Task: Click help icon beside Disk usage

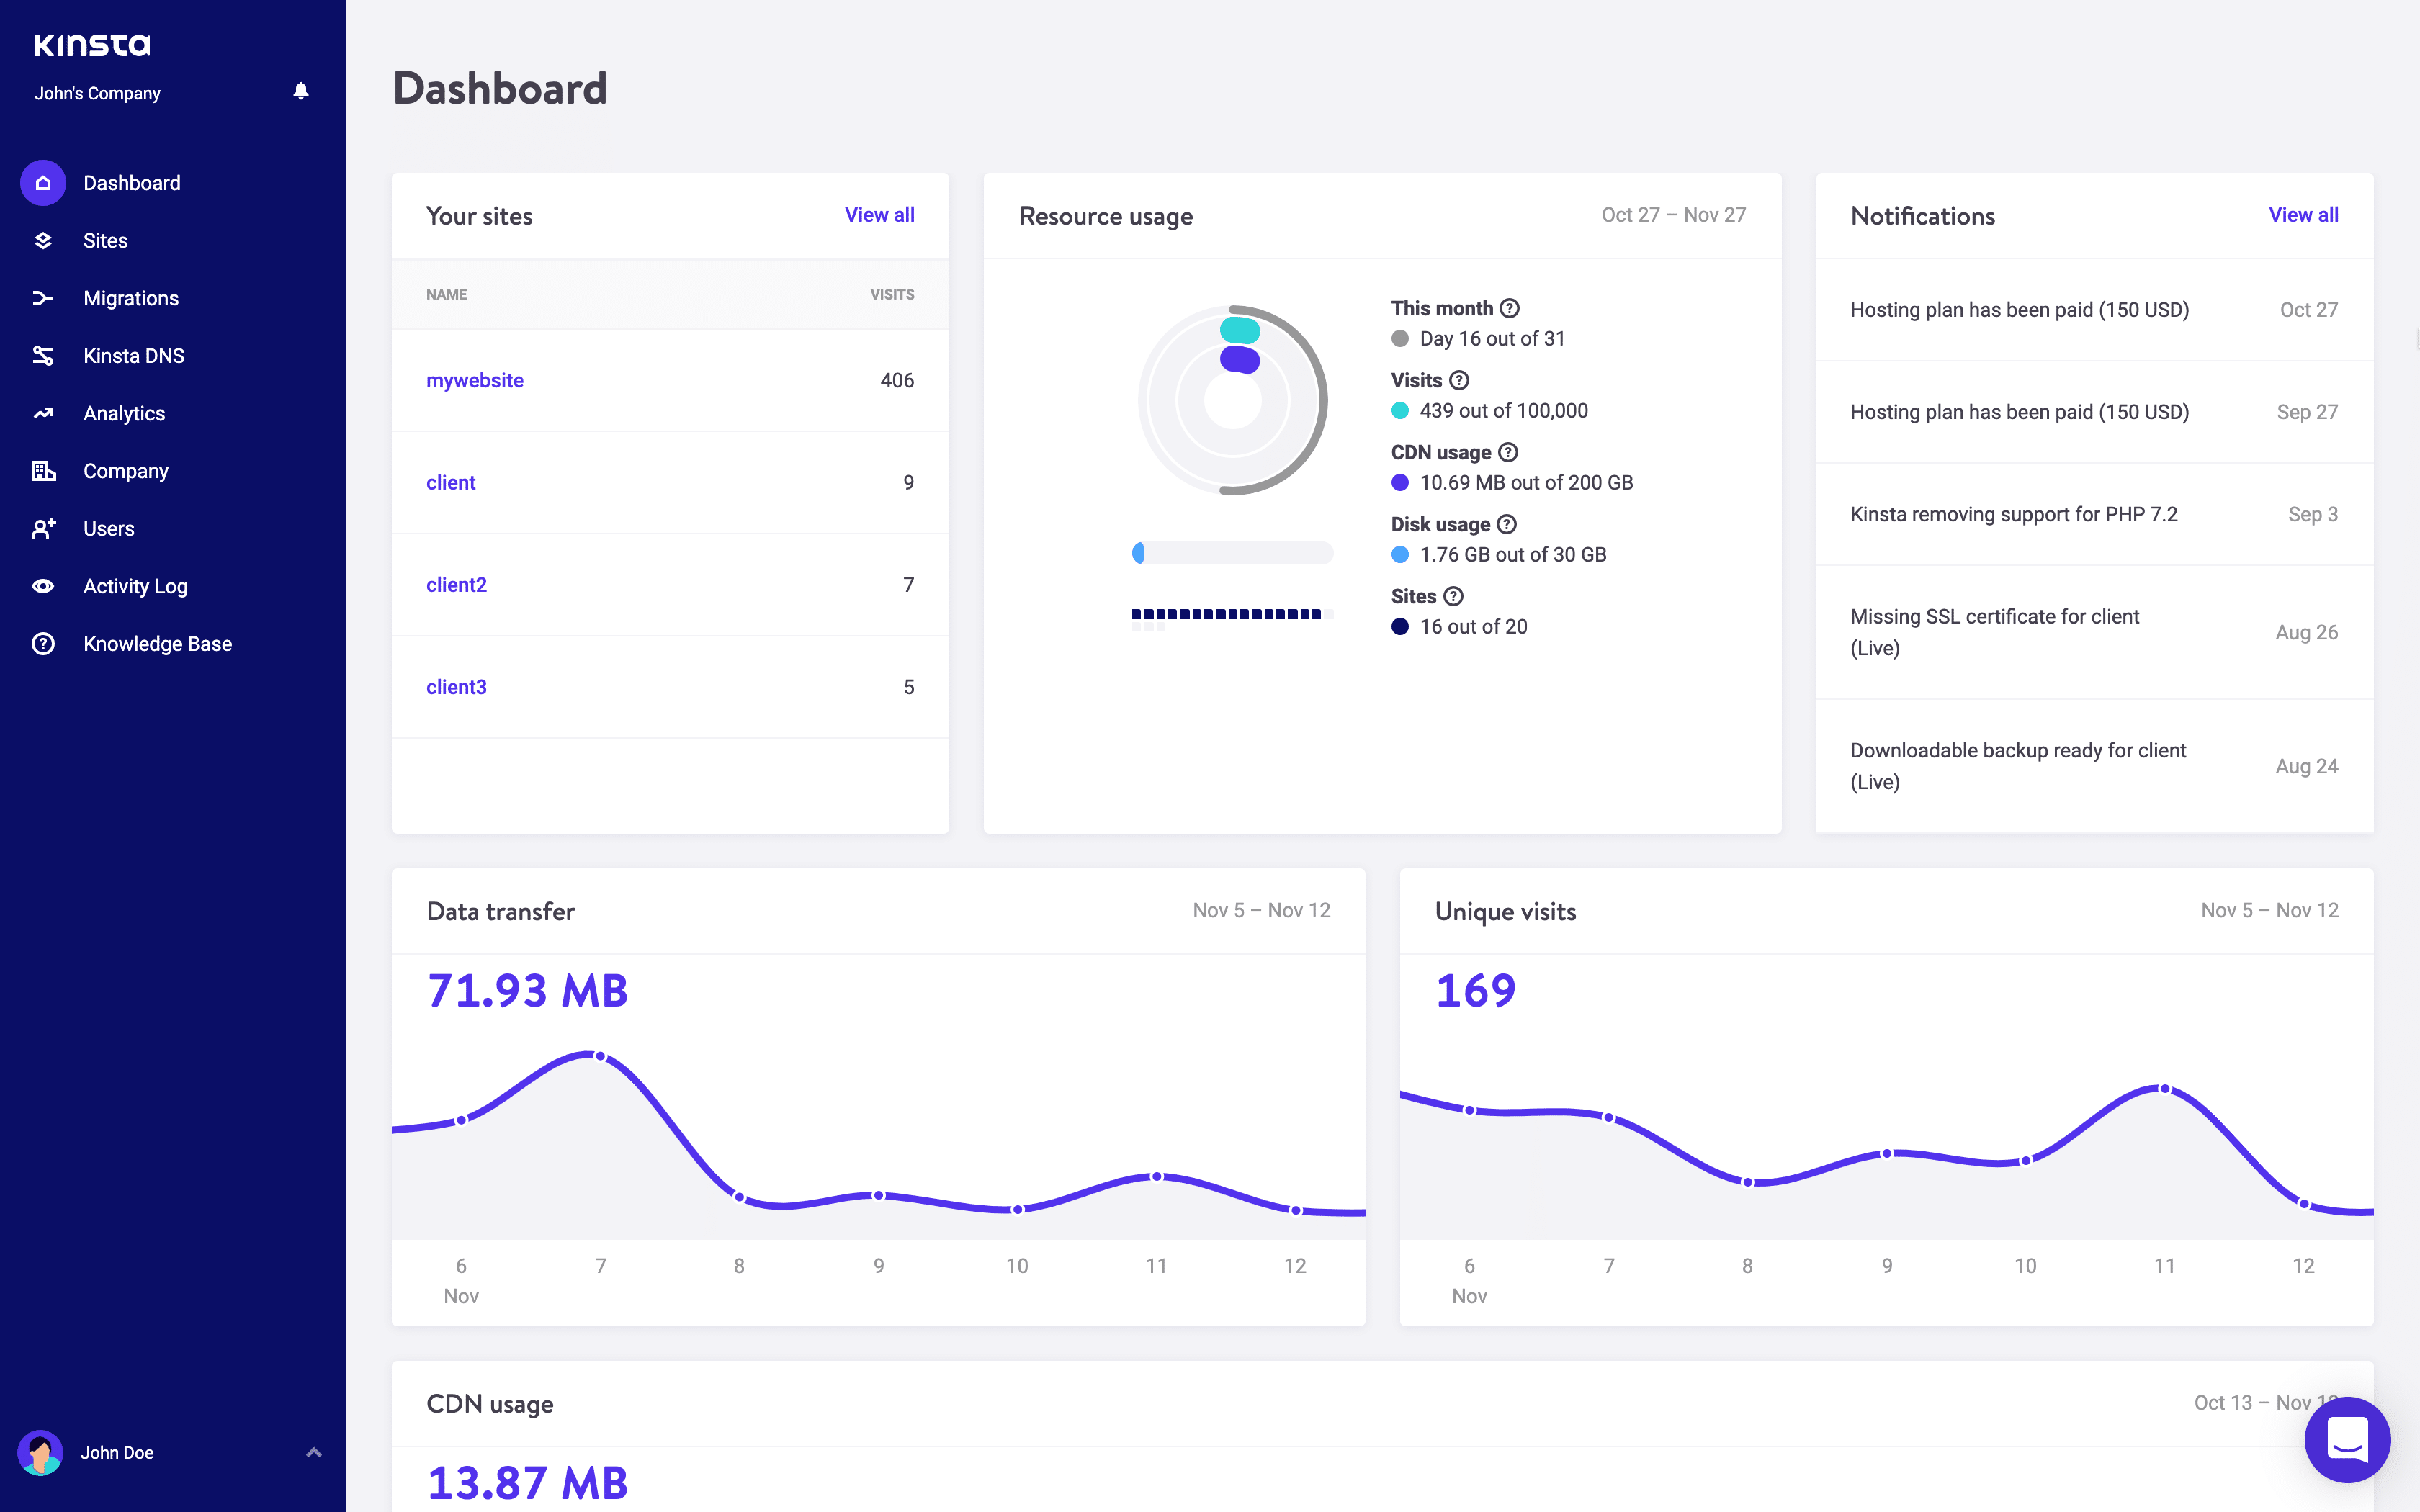Action: pyautogui.click(x=1507, y=524)
